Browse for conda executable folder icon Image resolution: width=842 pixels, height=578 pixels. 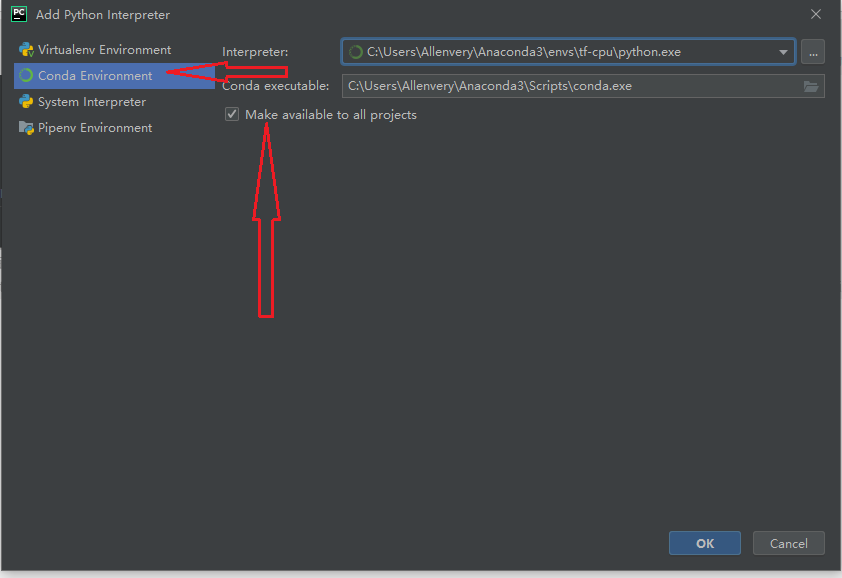click(x=811, y=86)
